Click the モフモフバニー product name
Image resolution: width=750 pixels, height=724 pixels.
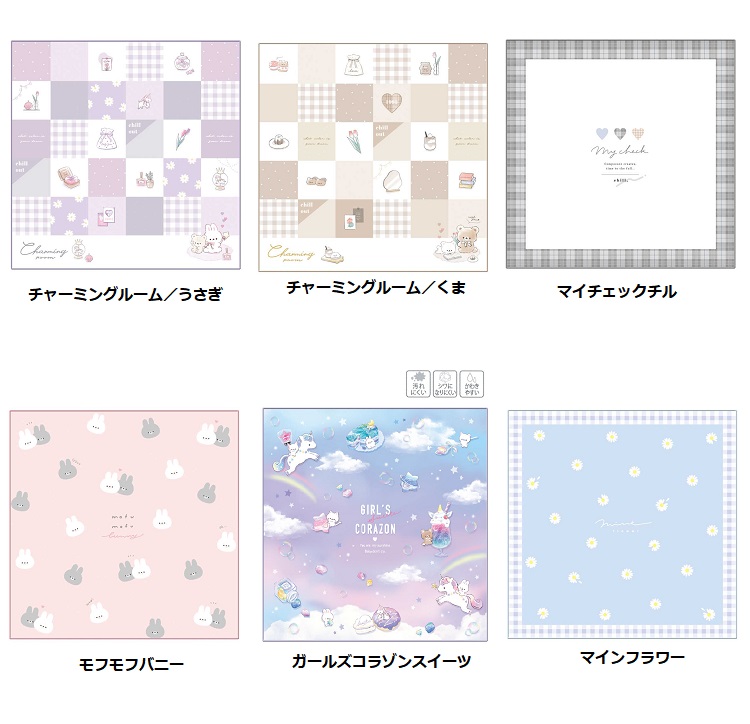pos(131,664)
